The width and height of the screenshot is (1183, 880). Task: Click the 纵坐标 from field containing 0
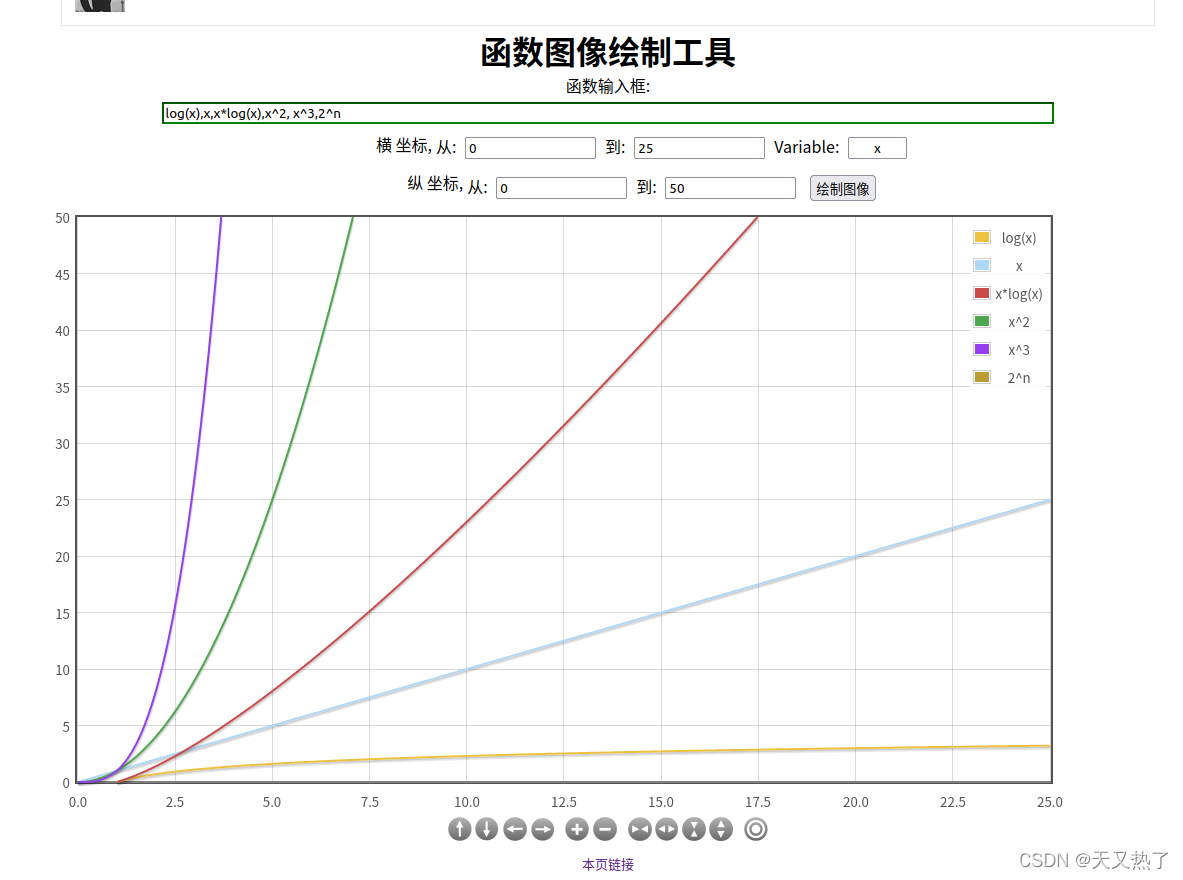coord(561,188)
